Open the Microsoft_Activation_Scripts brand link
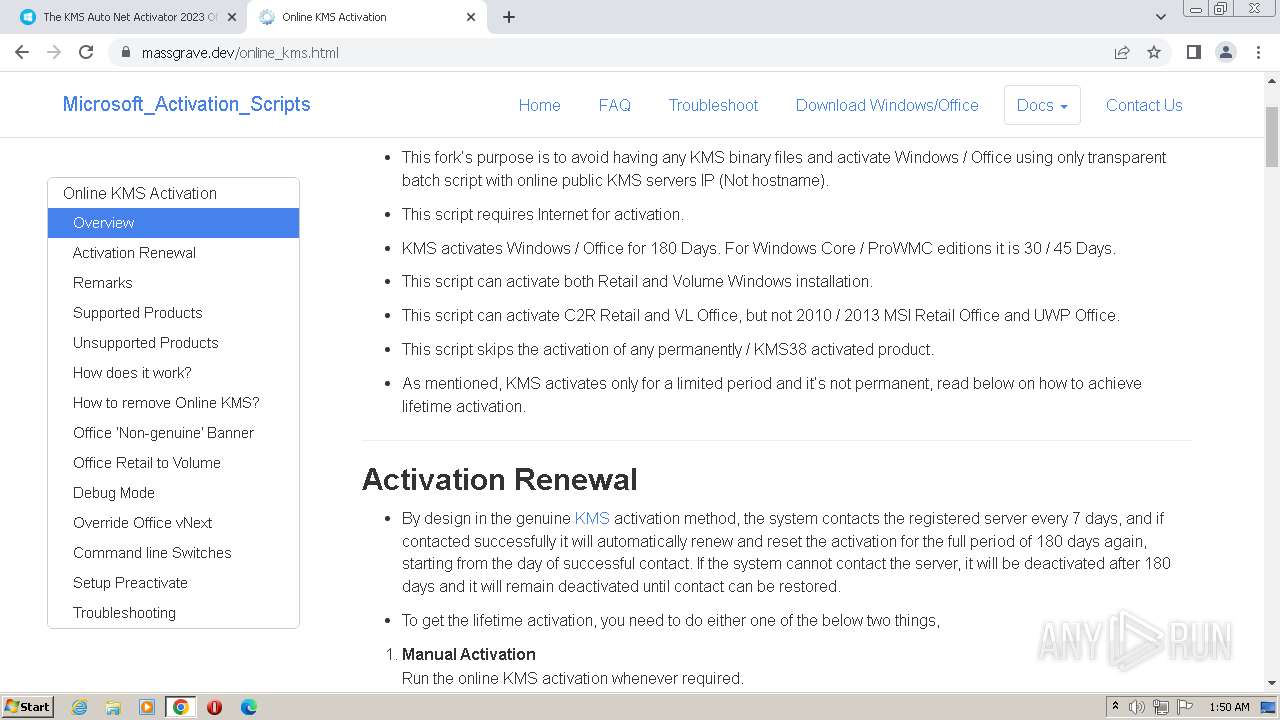Image resolution: width=1280 pixels, height=720 pixels. point(186,104)
